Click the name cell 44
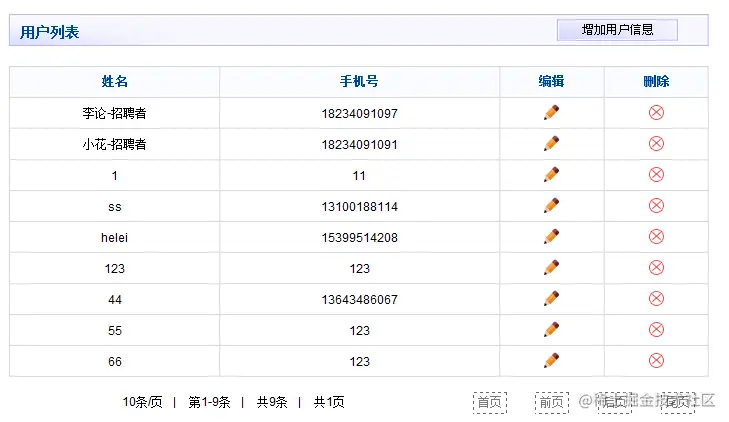The width and height of the screenshot is (729, 422). click(x=115, y=300)
